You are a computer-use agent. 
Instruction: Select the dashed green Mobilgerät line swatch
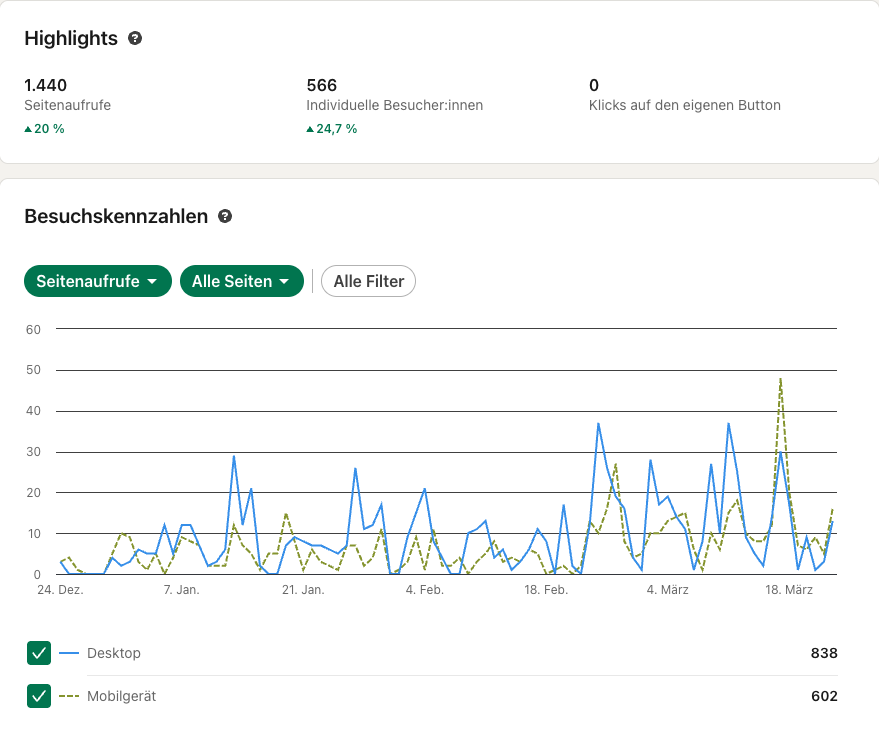[69, 696]
